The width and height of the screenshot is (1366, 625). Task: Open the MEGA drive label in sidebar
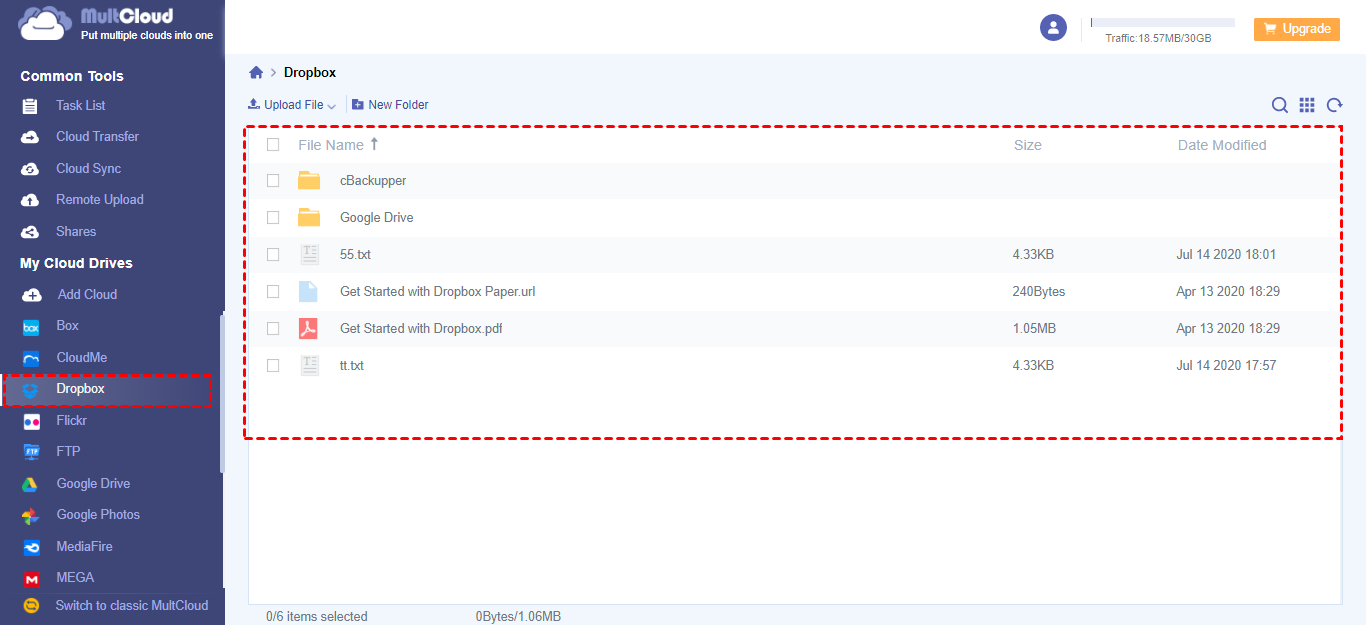click(75, 578)
